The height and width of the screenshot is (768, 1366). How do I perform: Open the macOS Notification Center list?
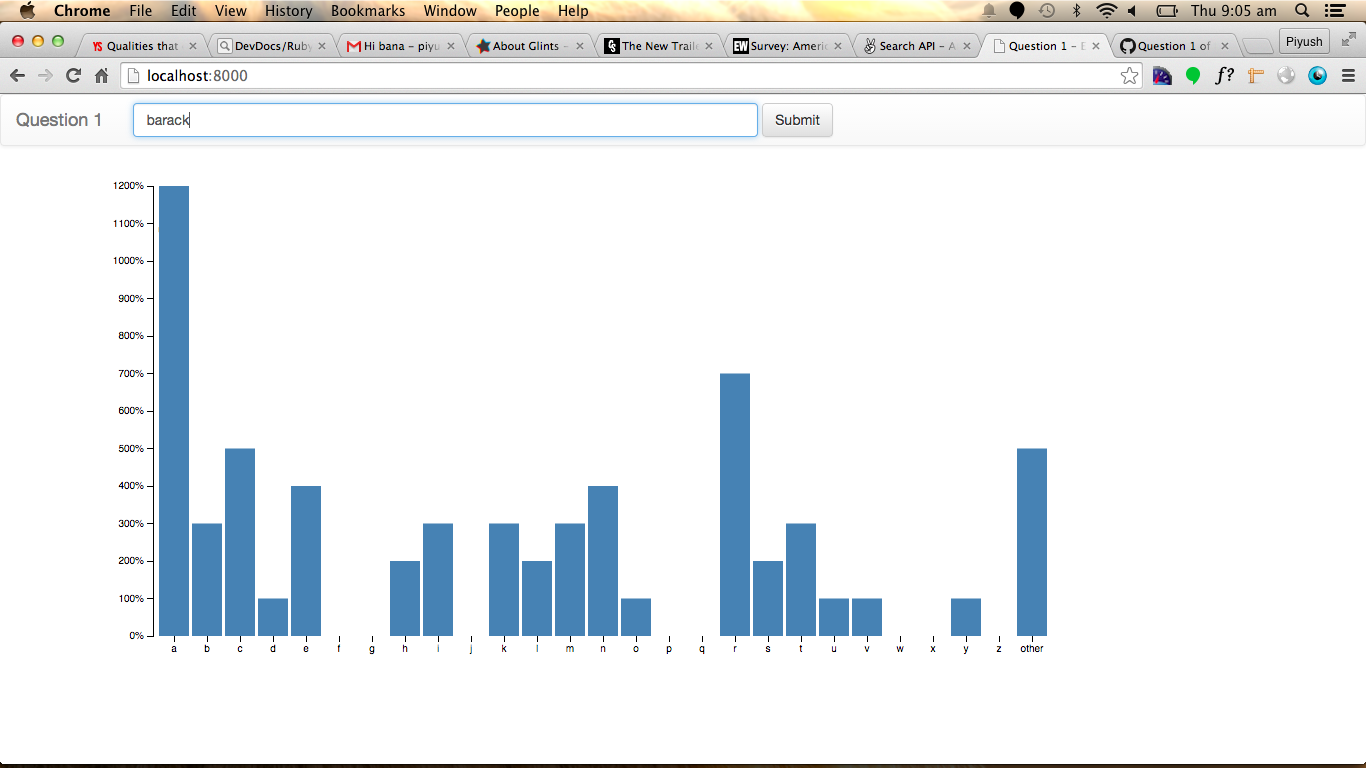1334,11
